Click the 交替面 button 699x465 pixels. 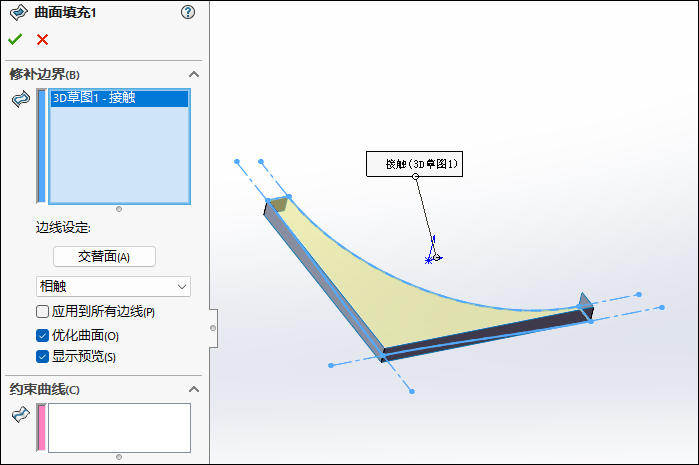pos(104,256)
